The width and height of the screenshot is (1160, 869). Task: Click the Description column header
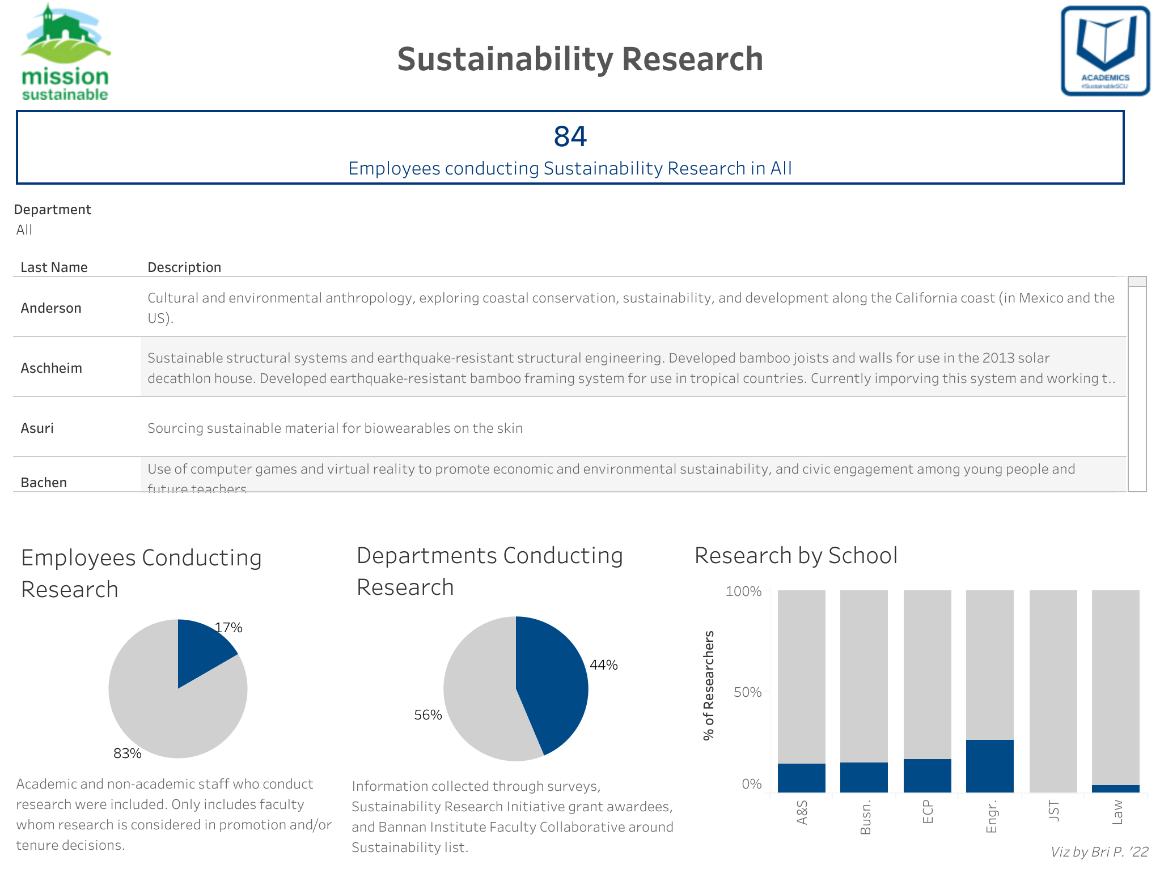click(184, 267)
